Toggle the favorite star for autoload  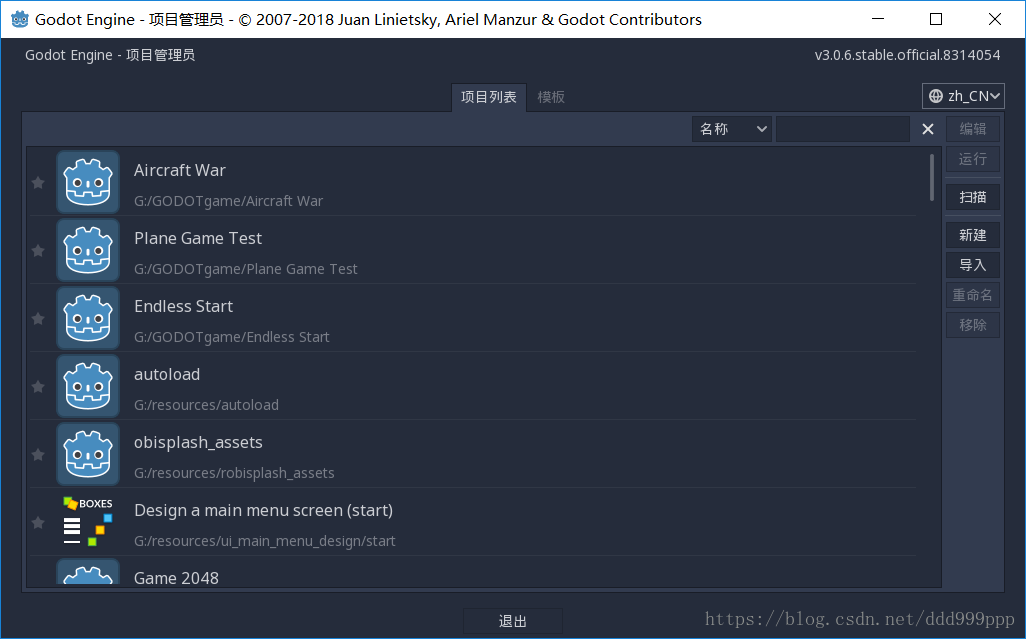coord(39,387)
